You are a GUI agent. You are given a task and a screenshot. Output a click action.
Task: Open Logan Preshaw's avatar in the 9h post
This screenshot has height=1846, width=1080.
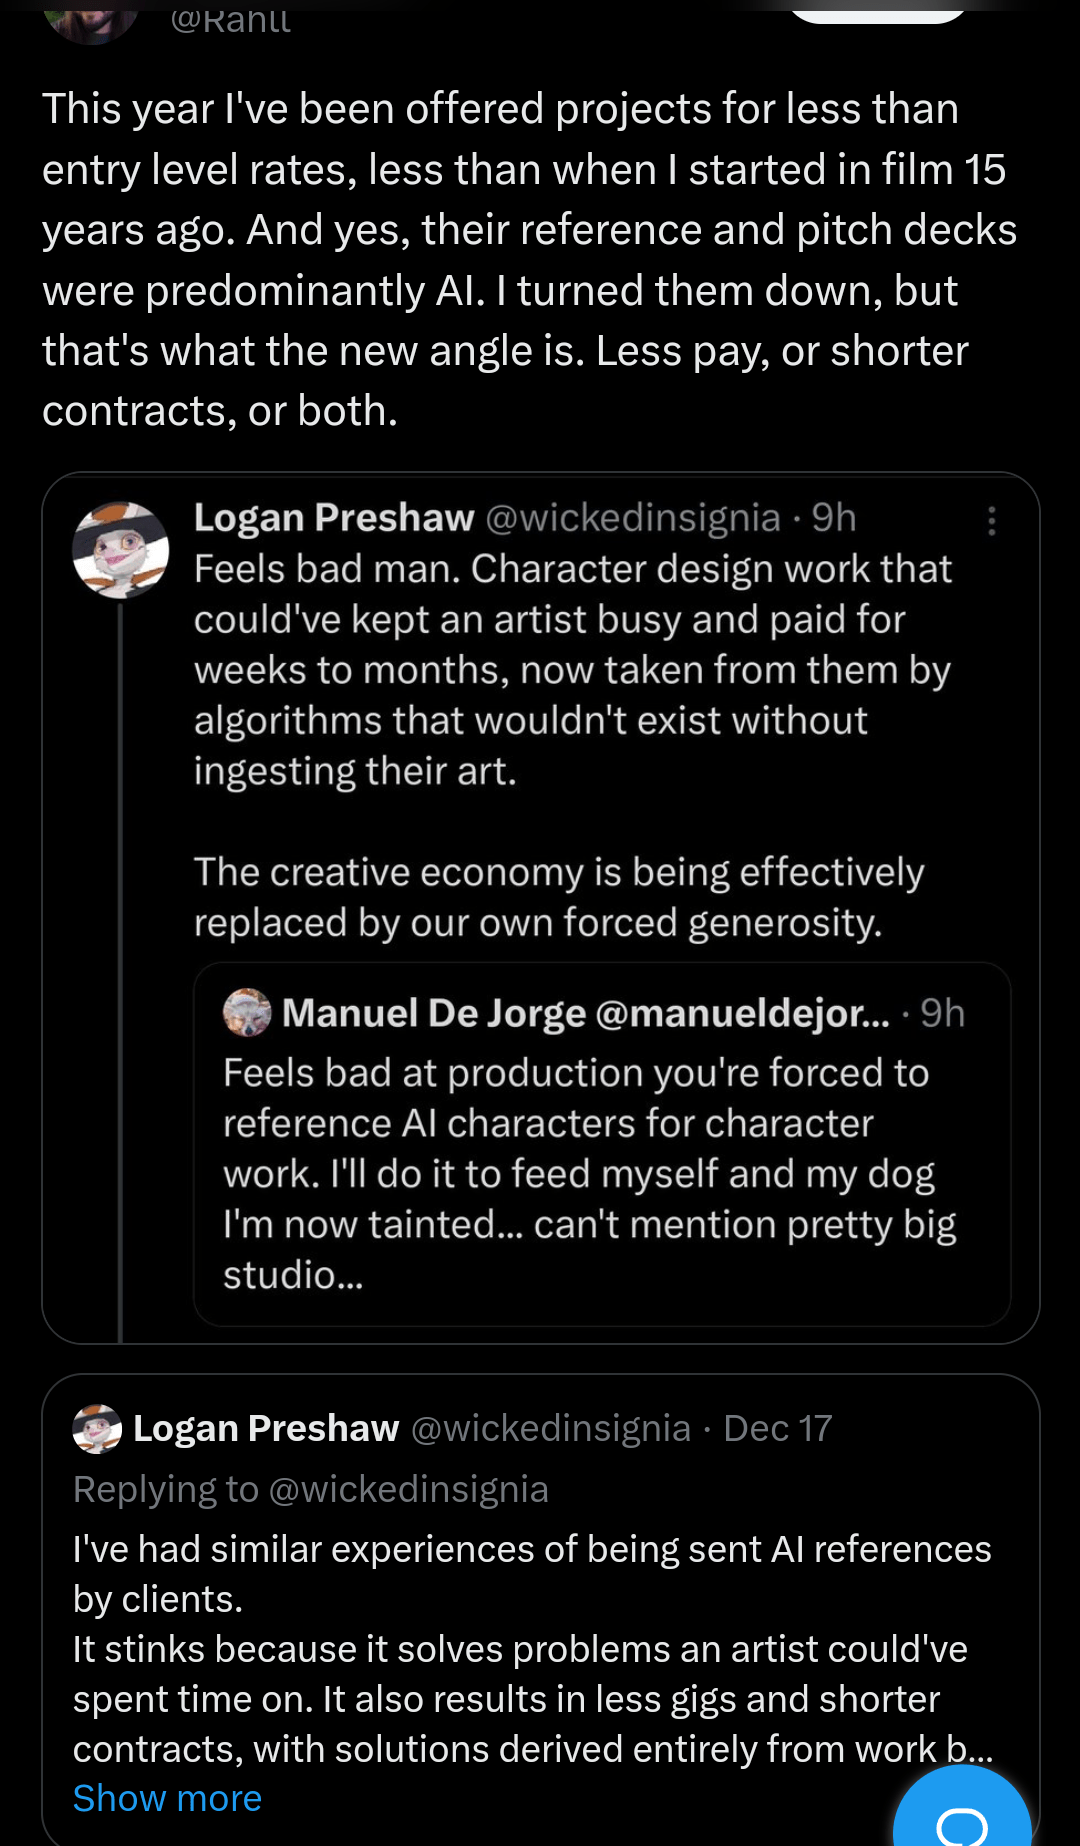121,550
